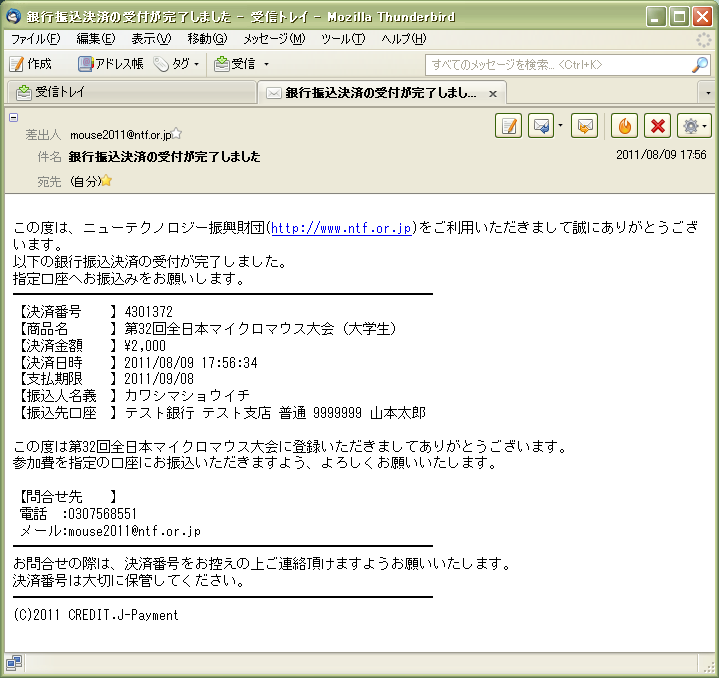Open the アドレス帳 address book

pyautogui.click(x=111, y=64)
